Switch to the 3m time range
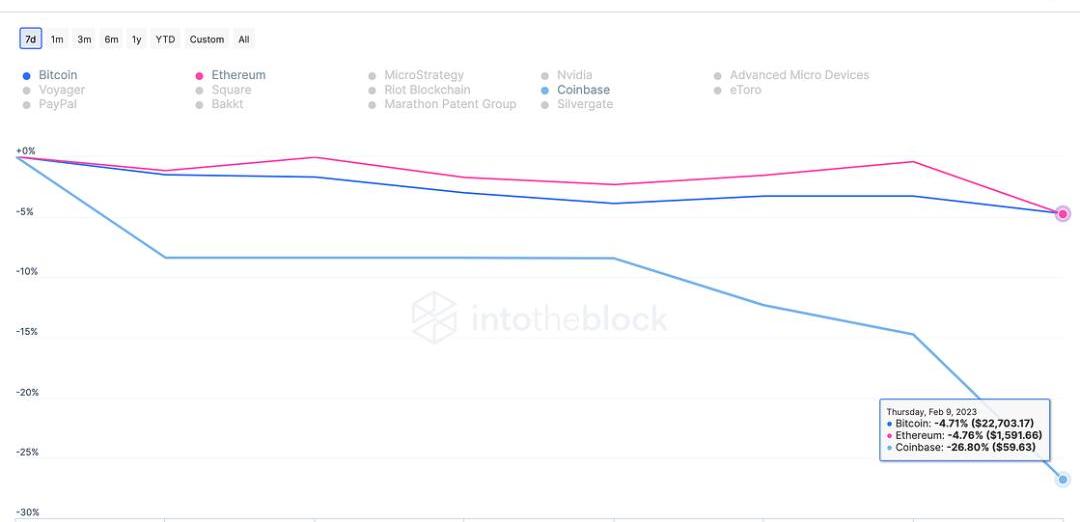 [84, 39]
